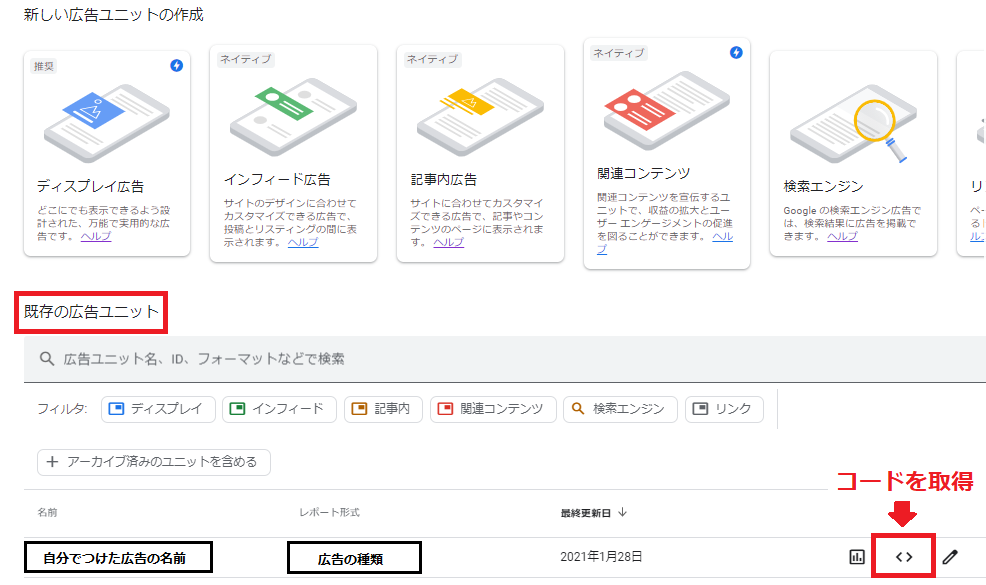The height and width of the screenshot is (585, 986).
Task: Filter ad units by リンク
Action: (724, 409)
